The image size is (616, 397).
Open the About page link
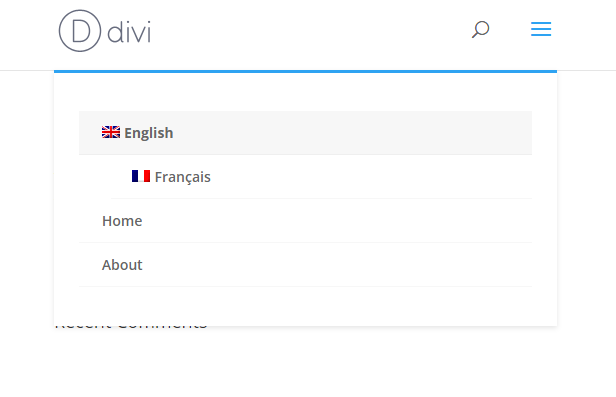click(x=122, y=265)
